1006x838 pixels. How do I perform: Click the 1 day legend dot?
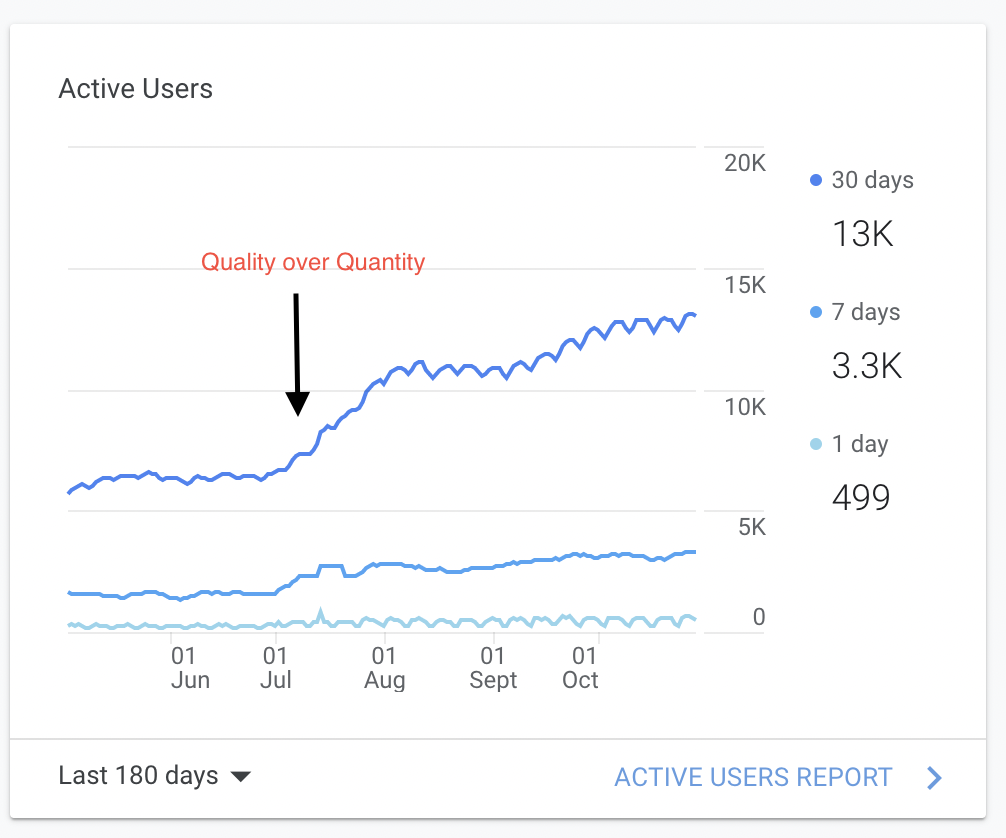pos(815,445)
